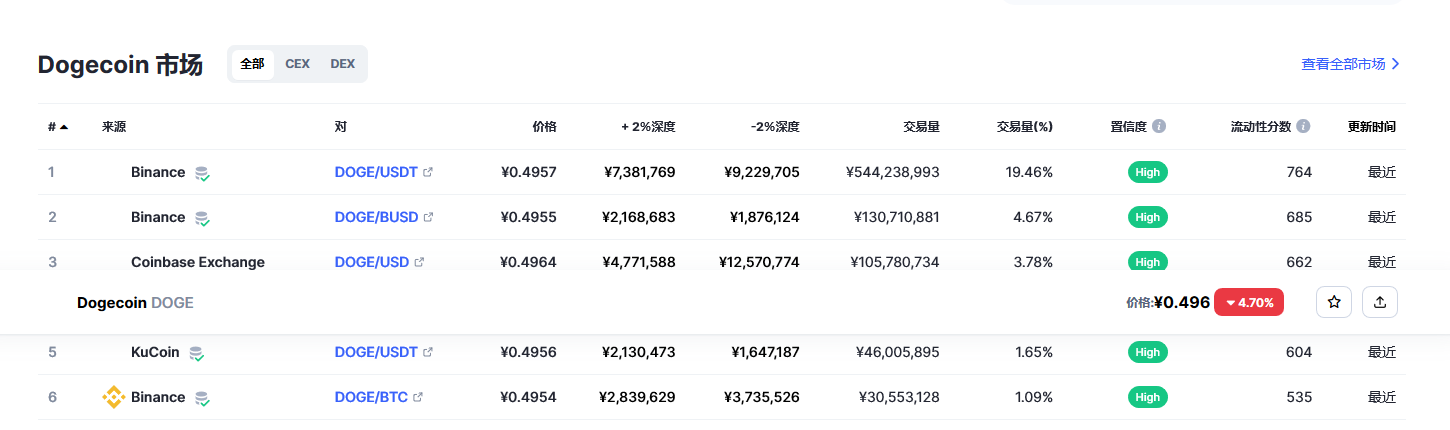Select the 全部 market filter

click(x=252, y=64)
